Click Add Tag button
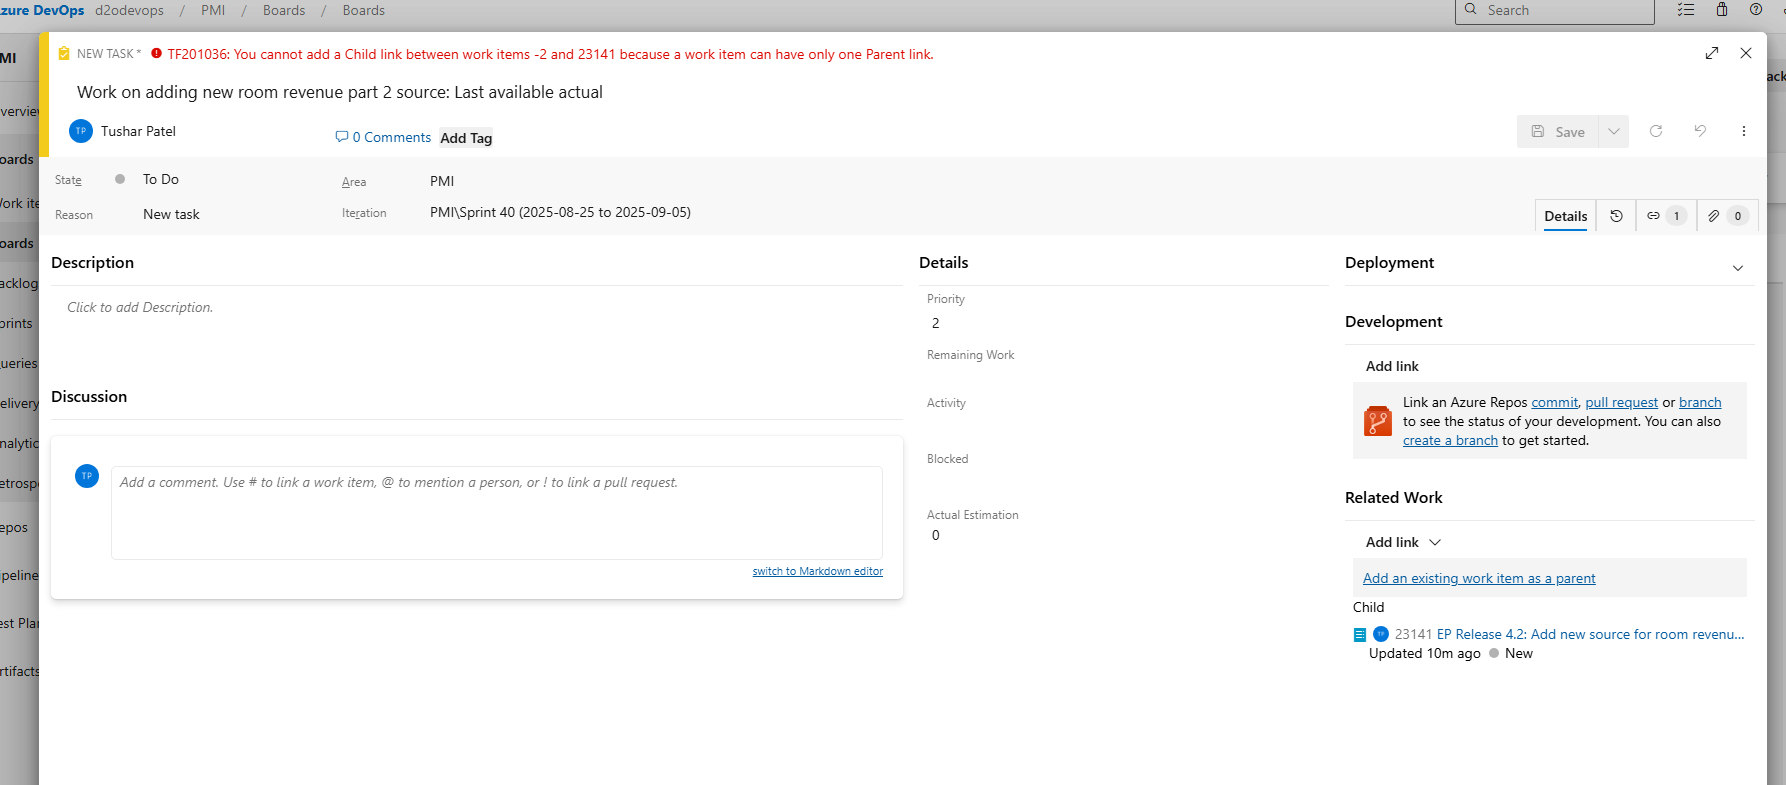The width and height of the screenshot is (1786, 785). point(466,138)
